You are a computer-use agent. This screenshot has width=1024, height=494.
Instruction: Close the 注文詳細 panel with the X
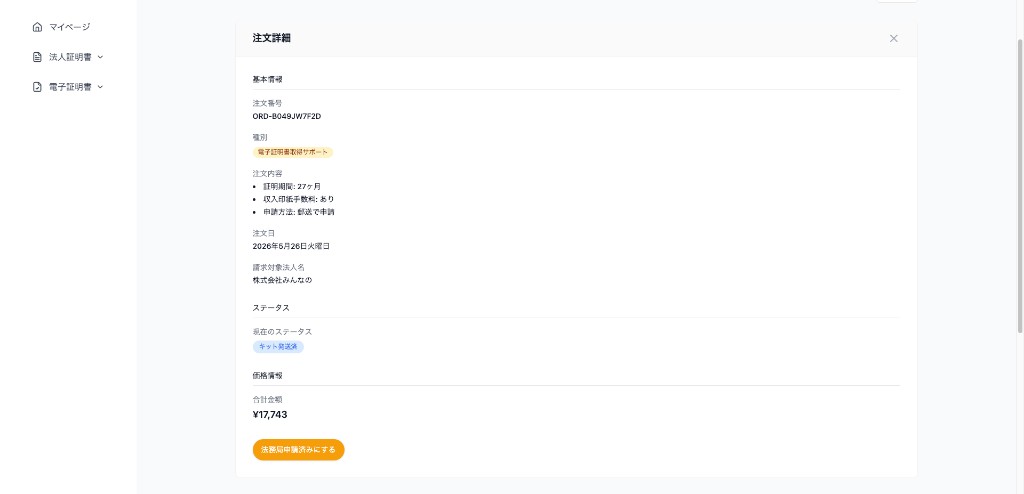893,39
